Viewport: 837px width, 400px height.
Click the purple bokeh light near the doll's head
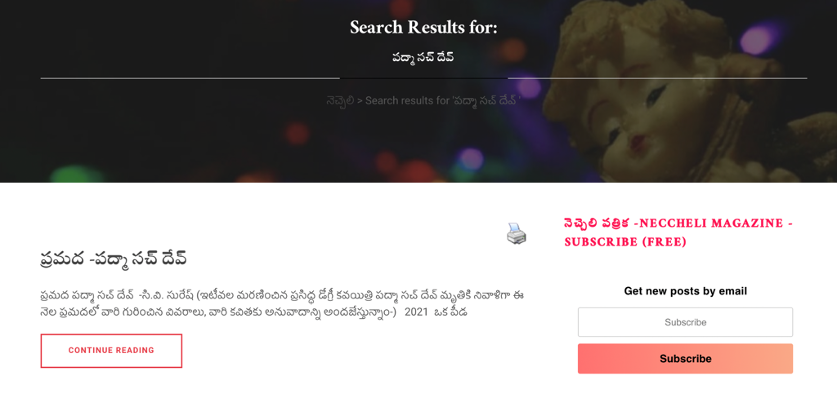tap(756, 40)
